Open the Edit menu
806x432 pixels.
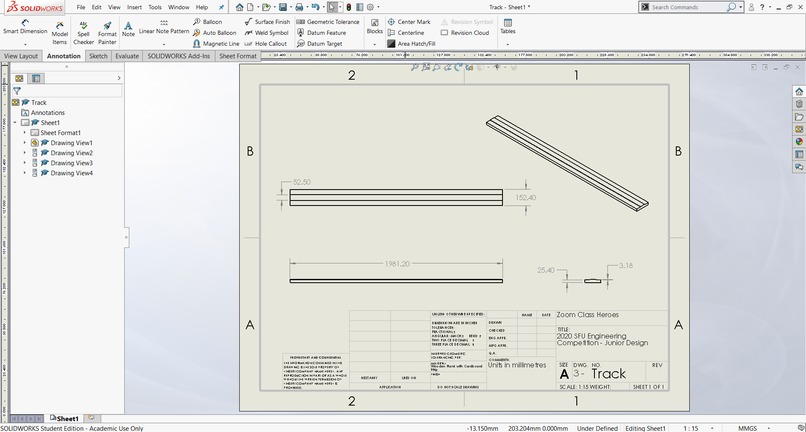[x=97, y=7]
